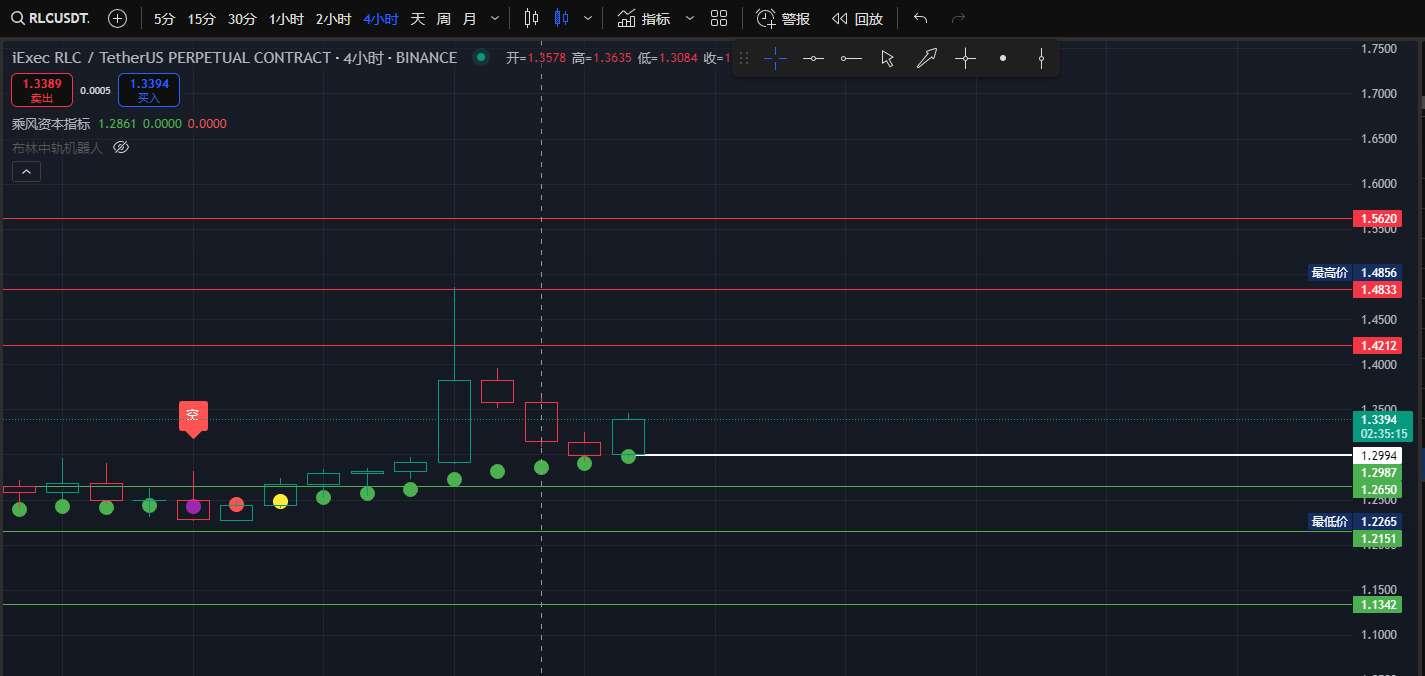Click the red 卖出 sell button at 1.3389
Viewport: 1425px width, 676px height.
point(42,90)
